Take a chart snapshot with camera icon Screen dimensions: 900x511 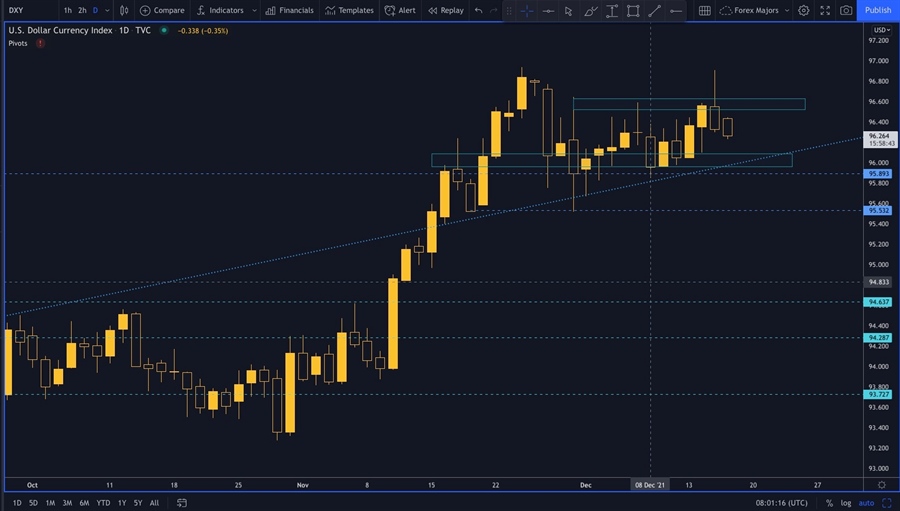(846, 10)
